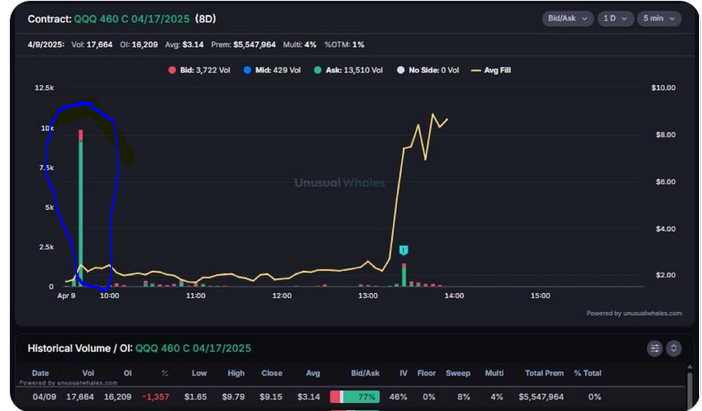Toggle the Ask volume legend item

click(348, 70)
